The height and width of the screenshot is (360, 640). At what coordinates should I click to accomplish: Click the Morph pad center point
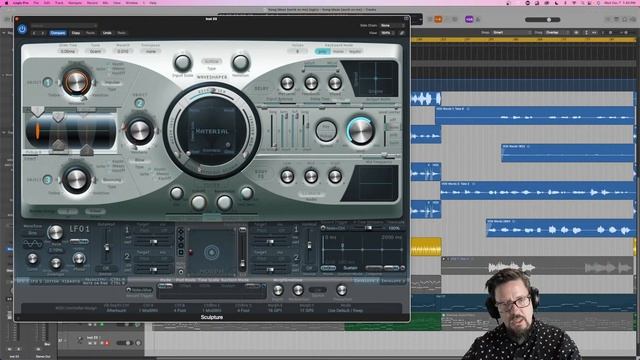click(211, 252)
